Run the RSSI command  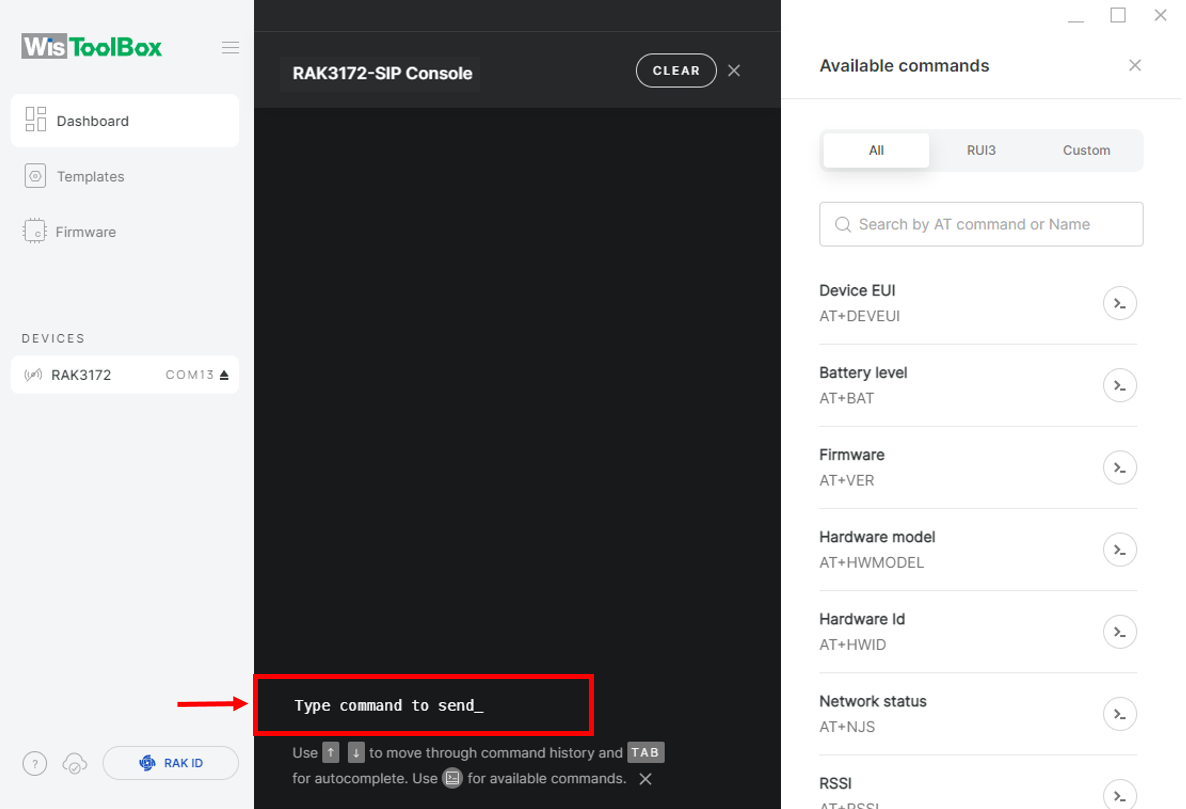coord(1119,795)
